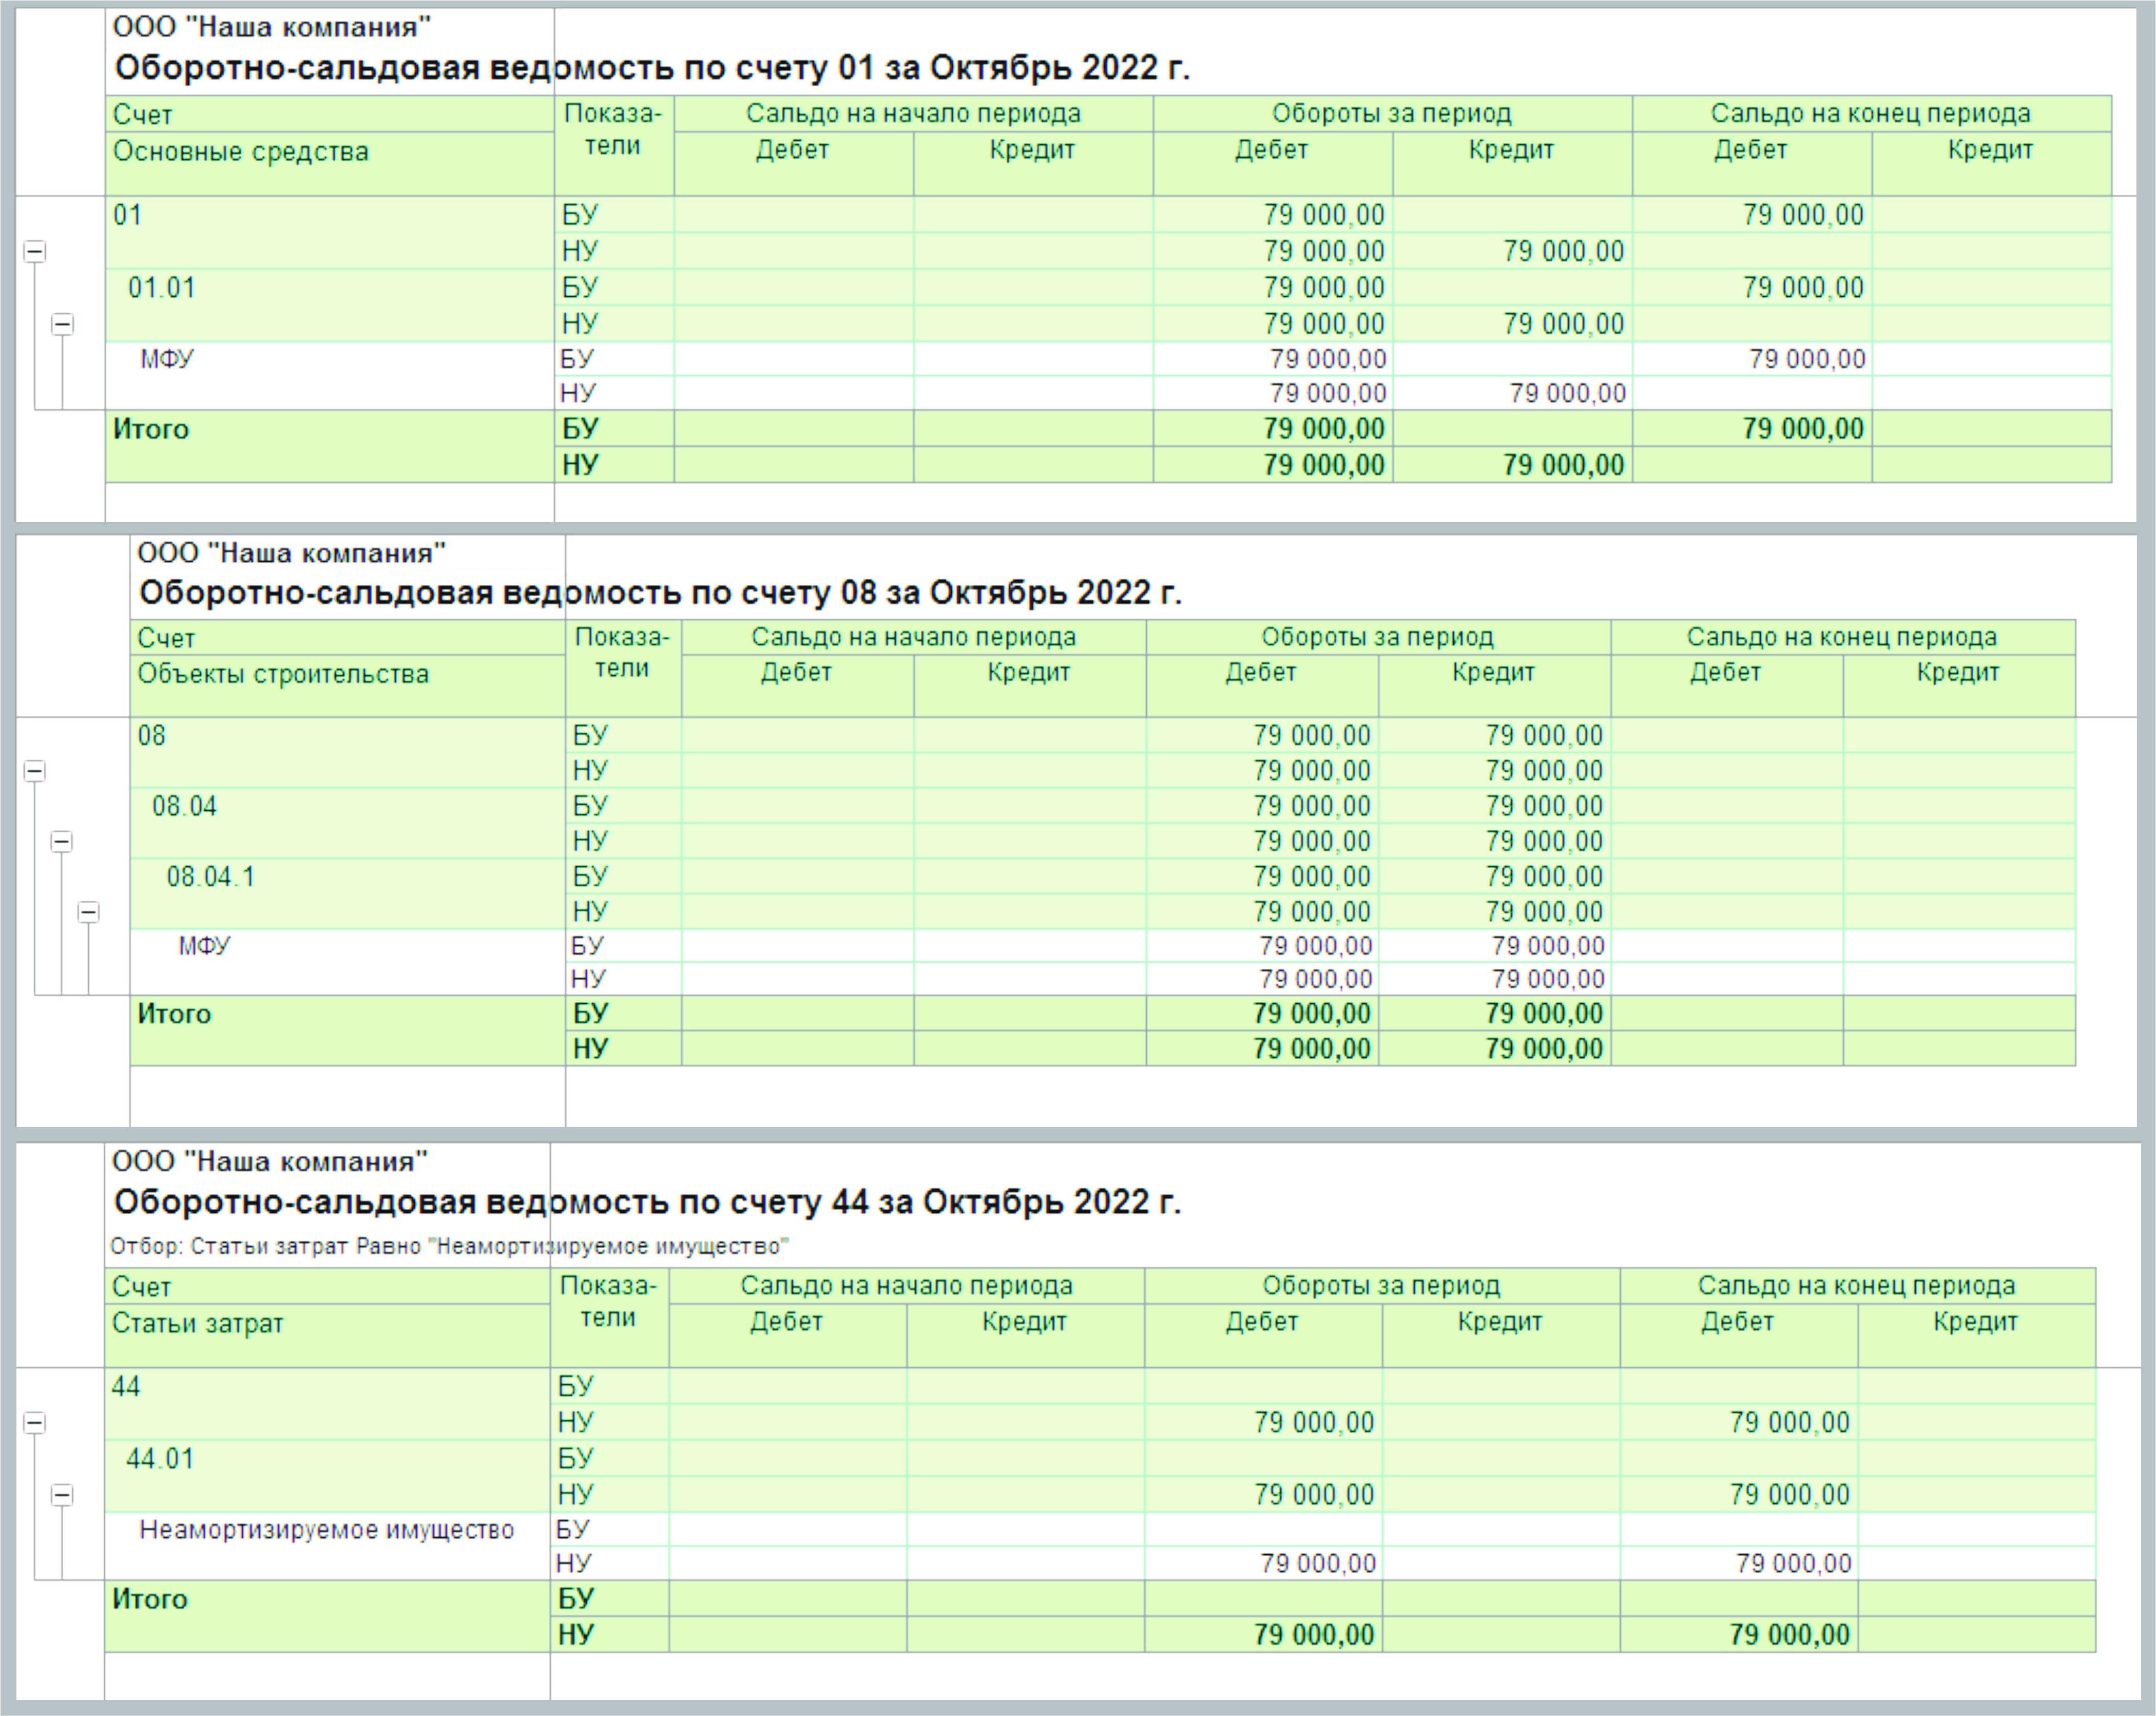Screen dimensions: 2156x1716
Task: Click title of account 08 report
Action: point(660,593)
